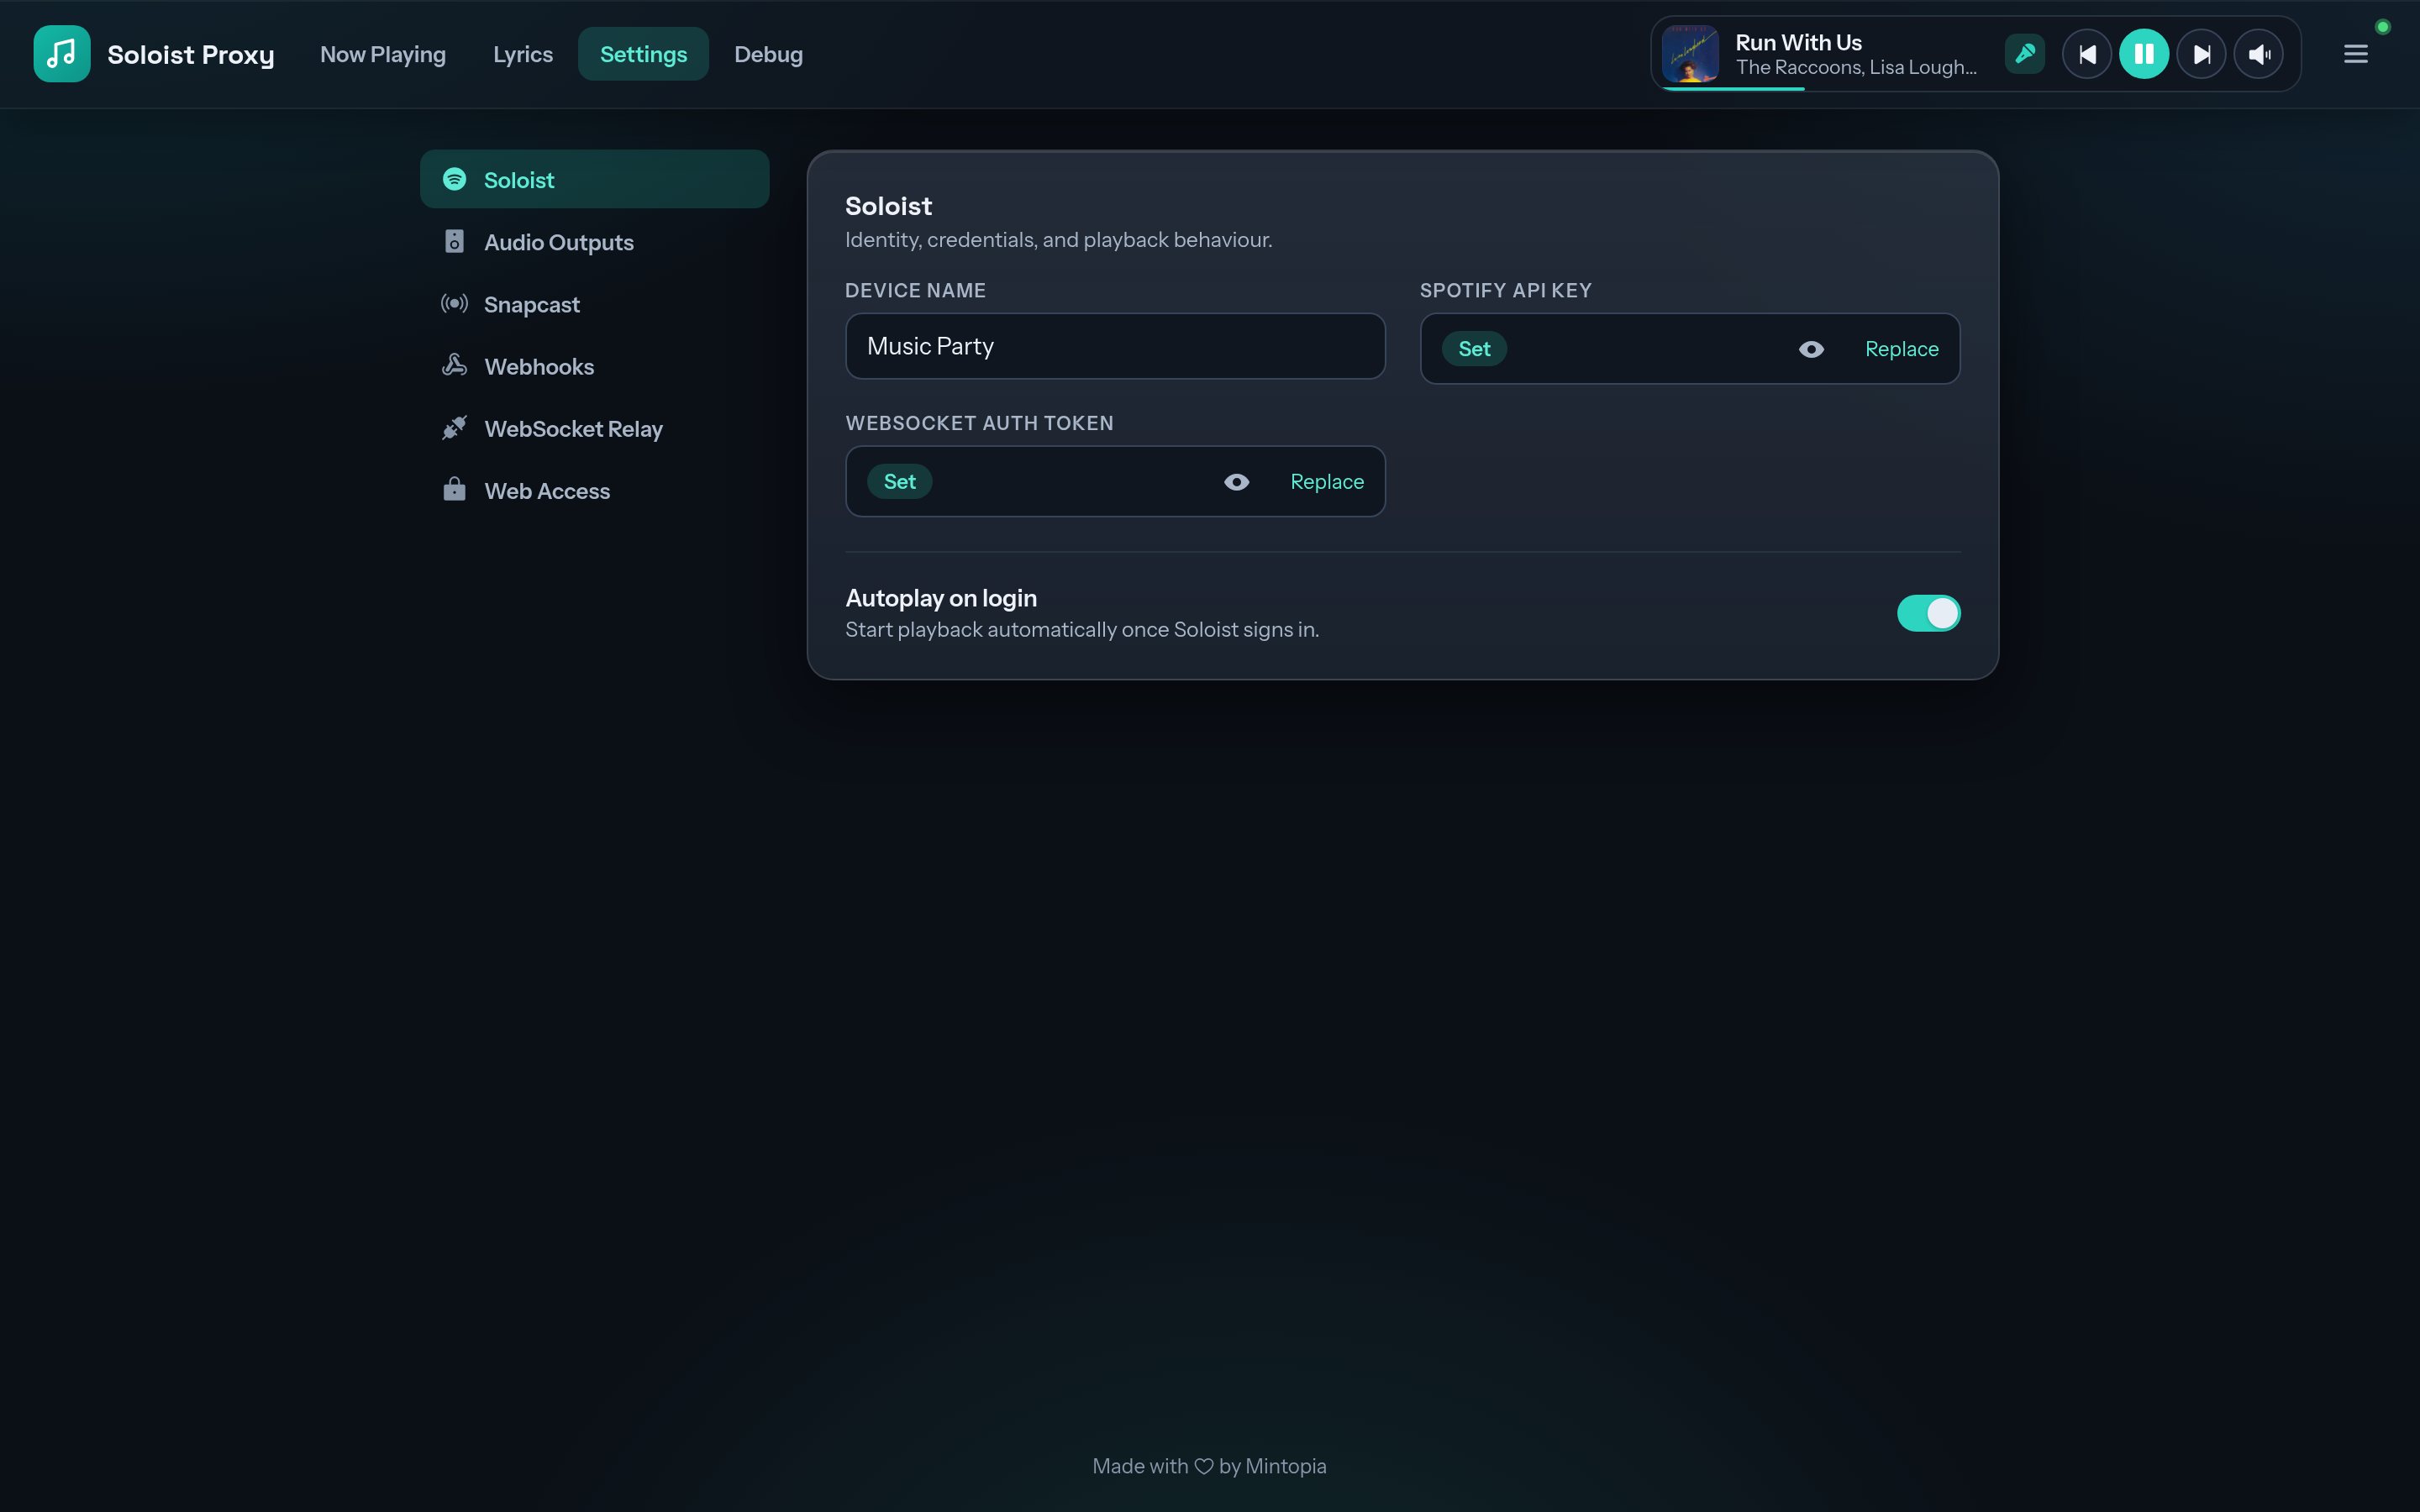Replace the WebSocket auth token
The image size is (2420, 1512).
pyautogui.click(x=1327, y=482)
